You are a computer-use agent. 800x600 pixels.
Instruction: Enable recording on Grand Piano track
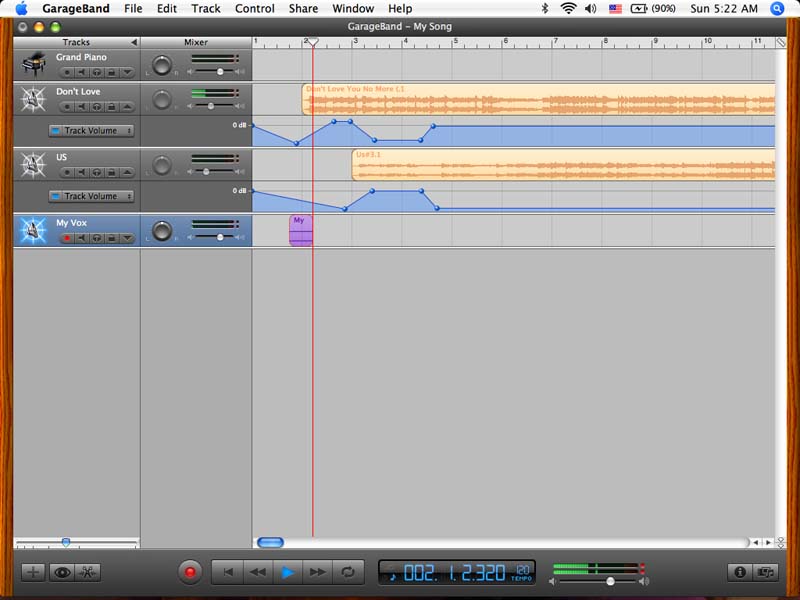tap(67, 72)
